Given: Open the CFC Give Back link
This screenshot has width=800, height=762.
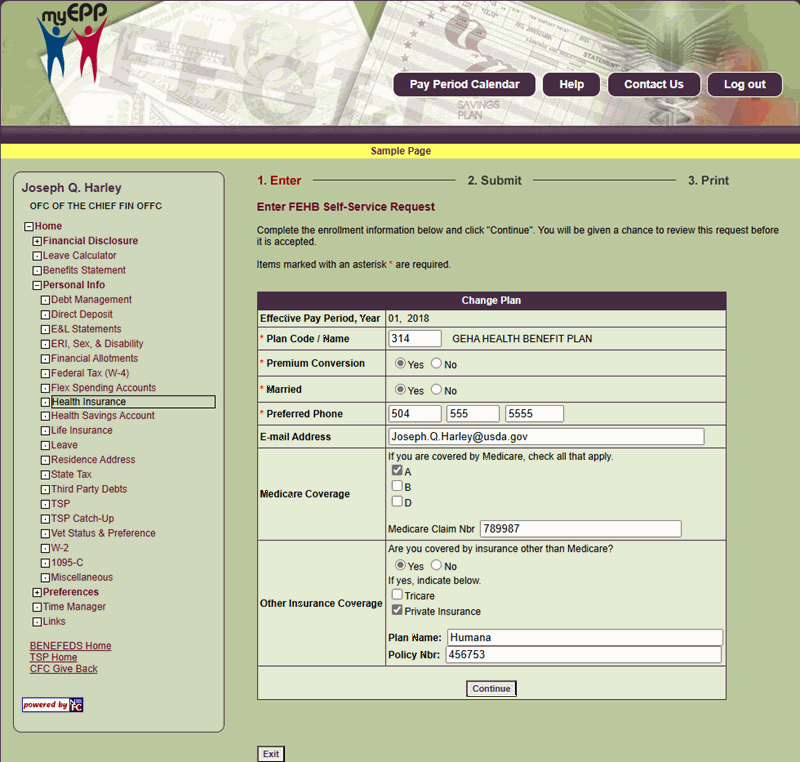Looking at the screenshot, I should pyautogui.click(x=64, y=669).
